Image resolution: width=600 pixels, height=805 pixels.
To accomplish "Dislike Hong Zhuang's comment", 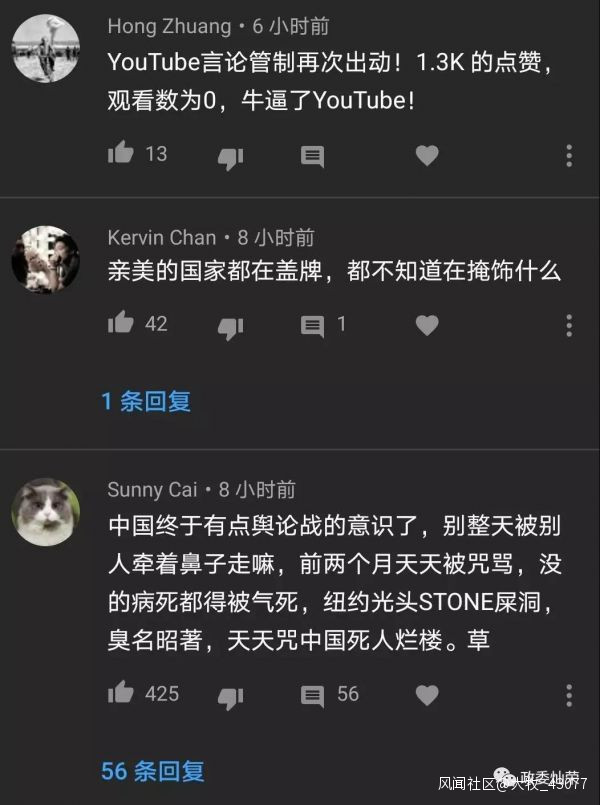I will coord(230,158).
